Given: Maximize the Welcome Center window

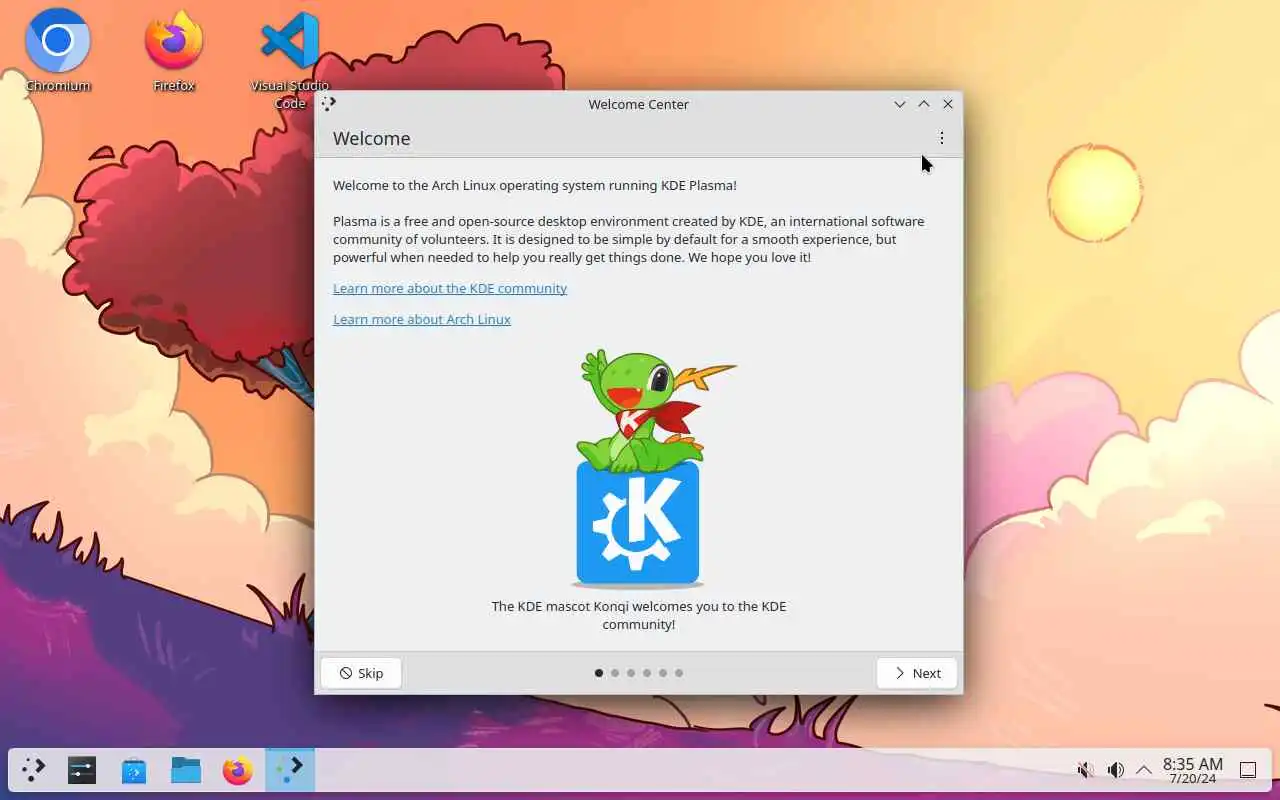Looking at the screenshot, I should click(x=924, y=104).
